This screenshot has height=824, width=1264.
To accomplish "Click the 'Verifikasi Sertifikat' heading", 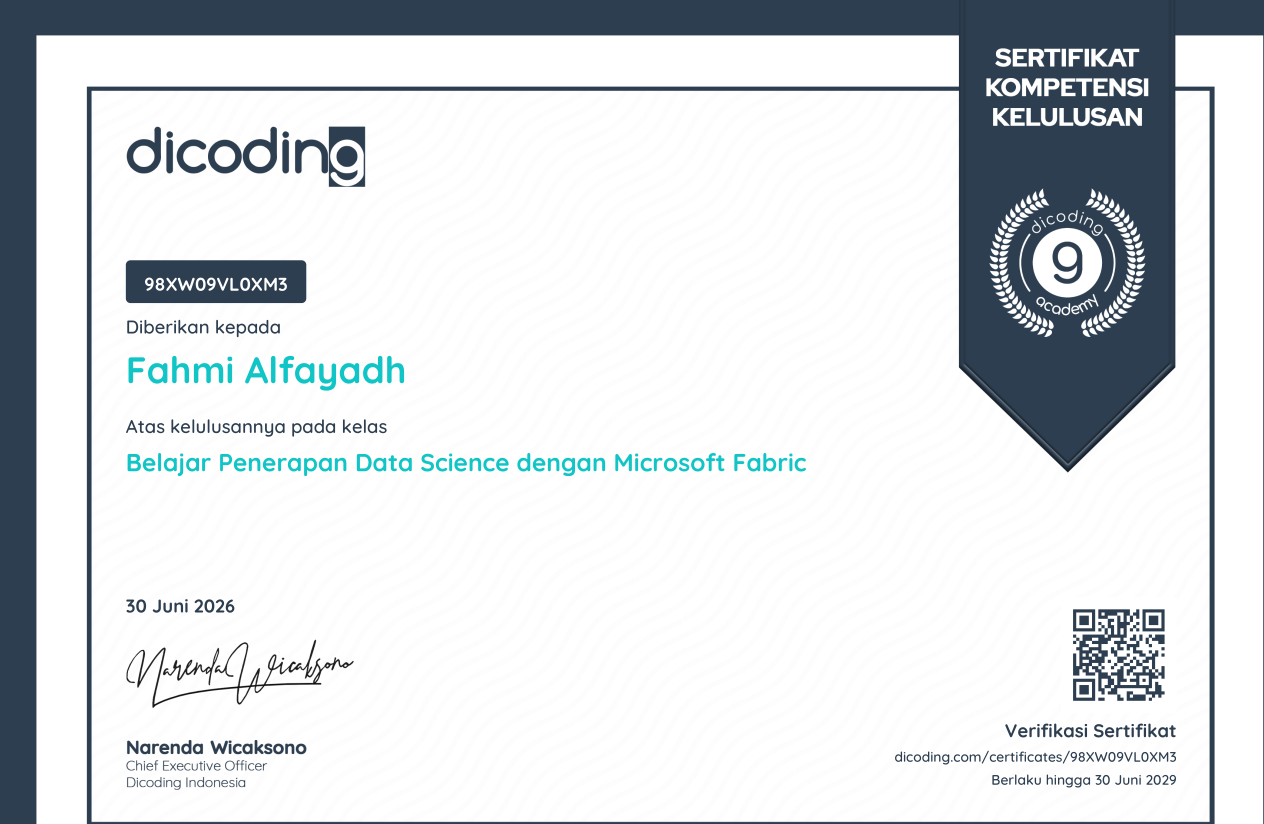I will 1090,731.
